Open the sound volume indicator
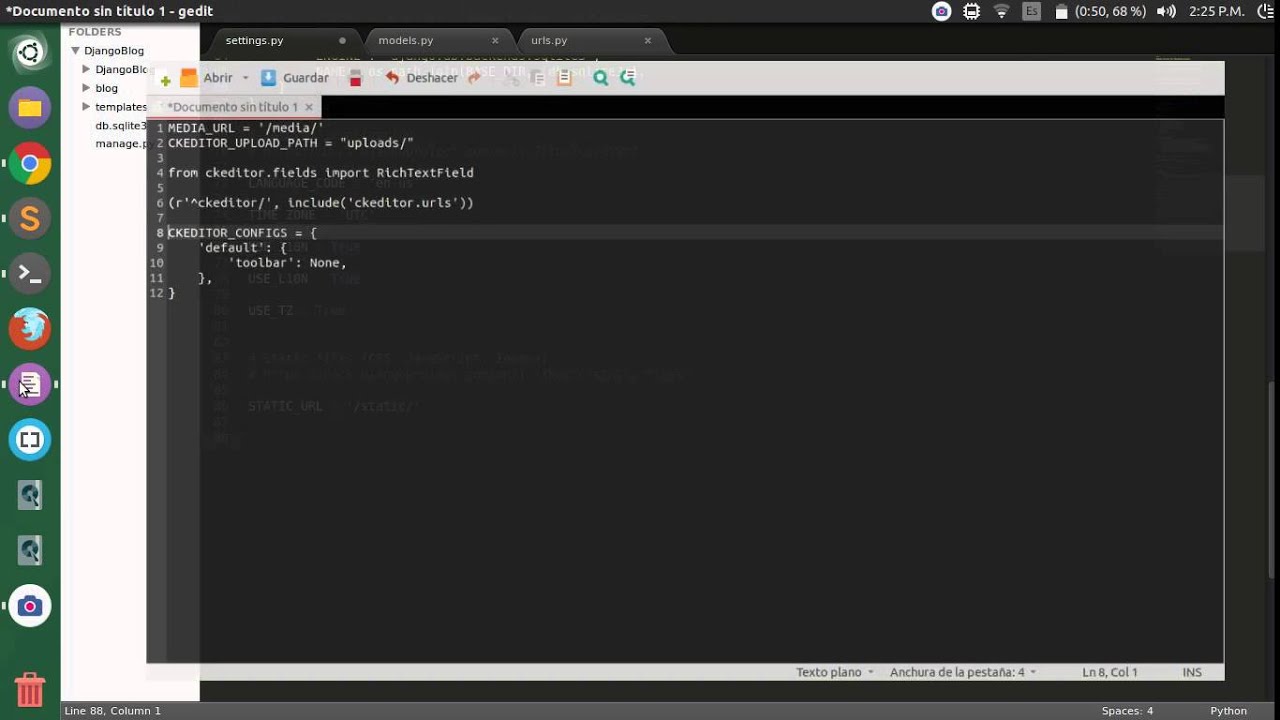Viewport: 1280px width, 720px height. (x=1166, y=11)
